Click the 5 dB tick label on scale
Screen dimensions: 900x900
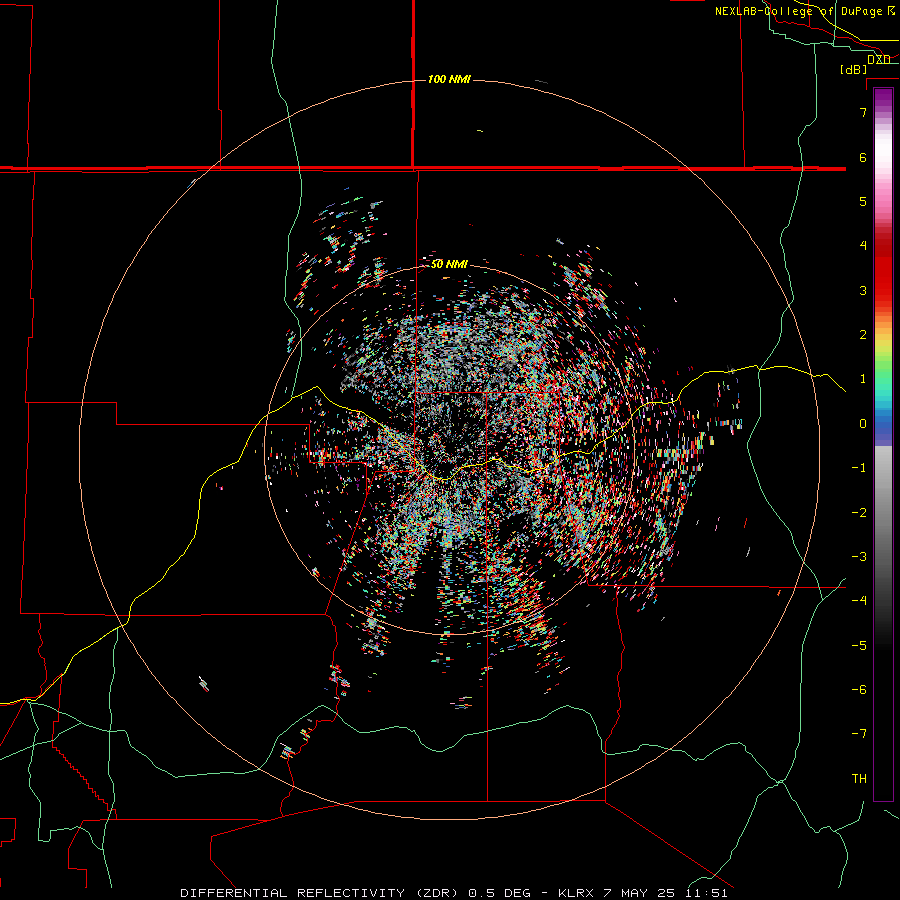point(863,201)
